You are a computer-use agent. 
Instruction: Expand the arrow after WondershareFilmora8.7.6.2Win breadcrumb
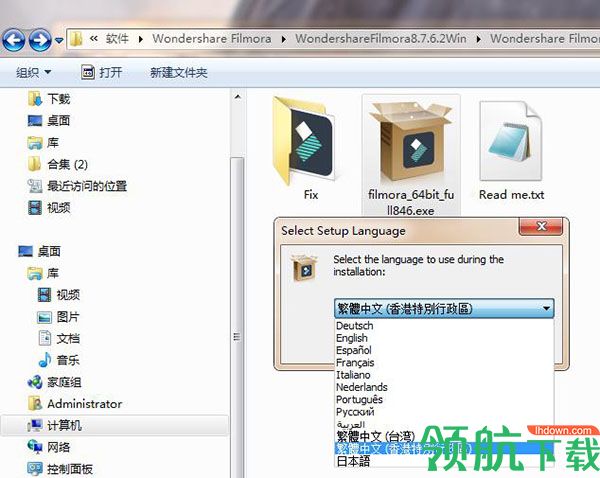479,39
